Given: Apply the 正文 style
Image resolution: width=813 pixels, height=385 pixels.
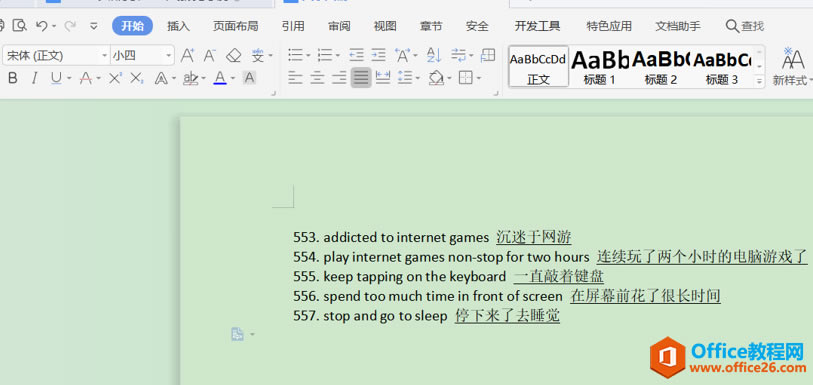Looking at the screenshot, I should [538, 66].
